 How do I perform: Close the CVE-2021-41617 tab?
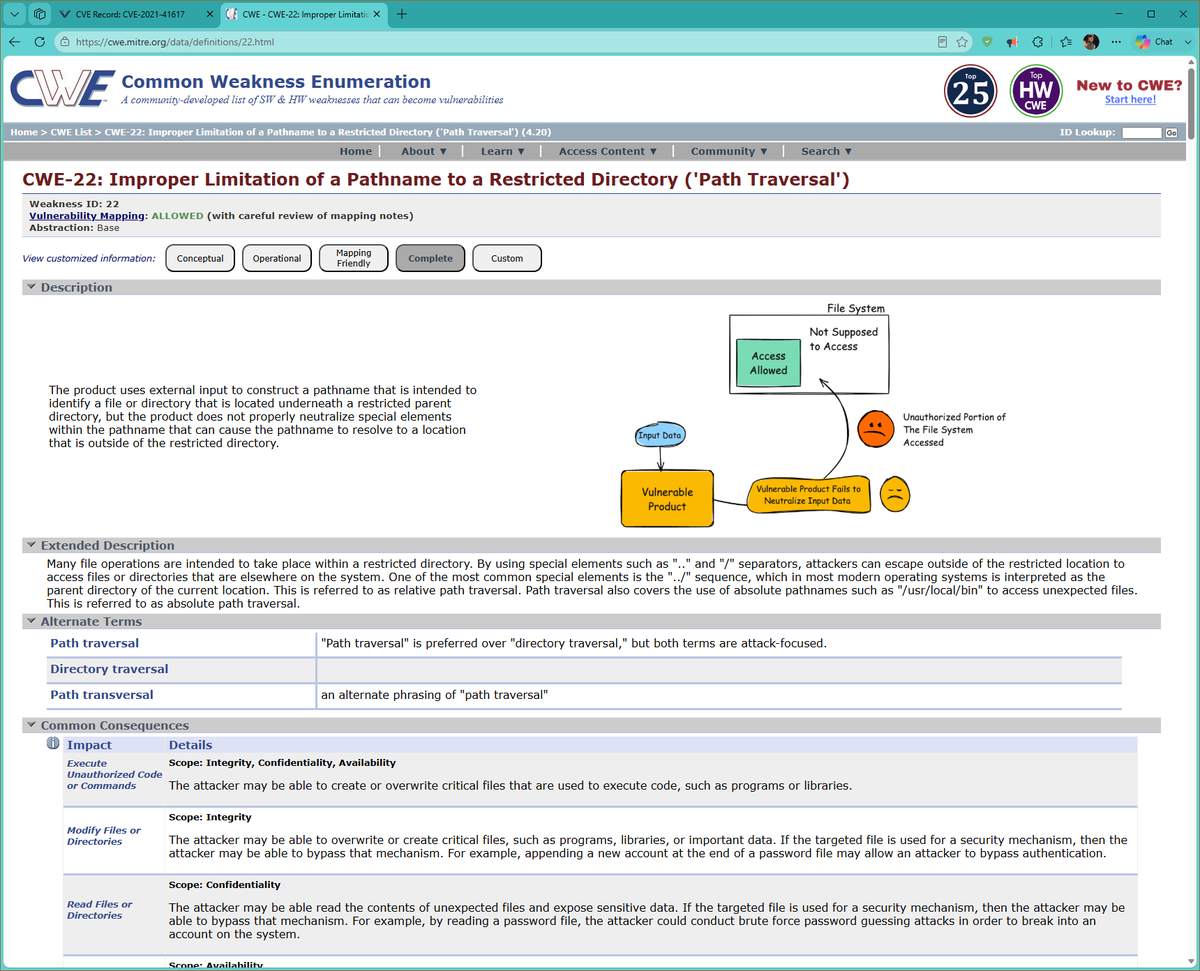tap(208, 14)
